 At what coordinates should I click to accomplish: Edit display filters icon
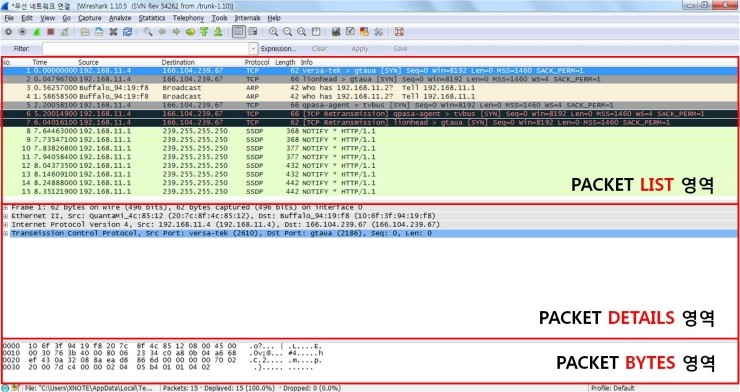[350, 32]
